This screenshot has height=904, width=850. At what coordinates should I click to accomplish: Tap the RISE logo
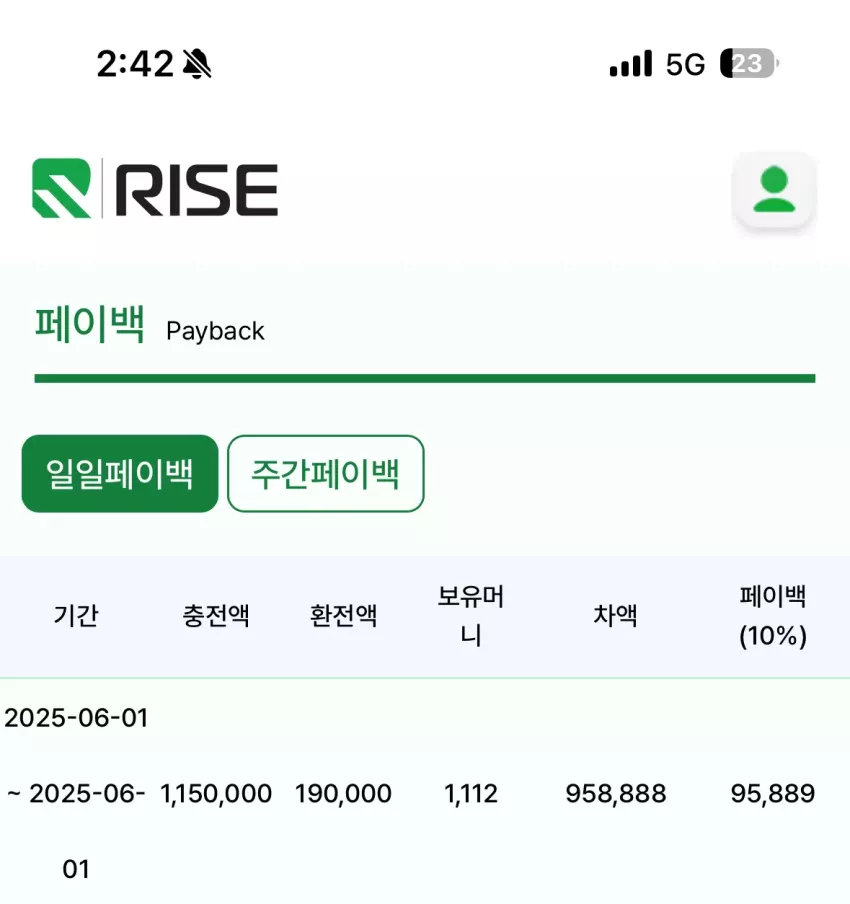coord(155,189)
